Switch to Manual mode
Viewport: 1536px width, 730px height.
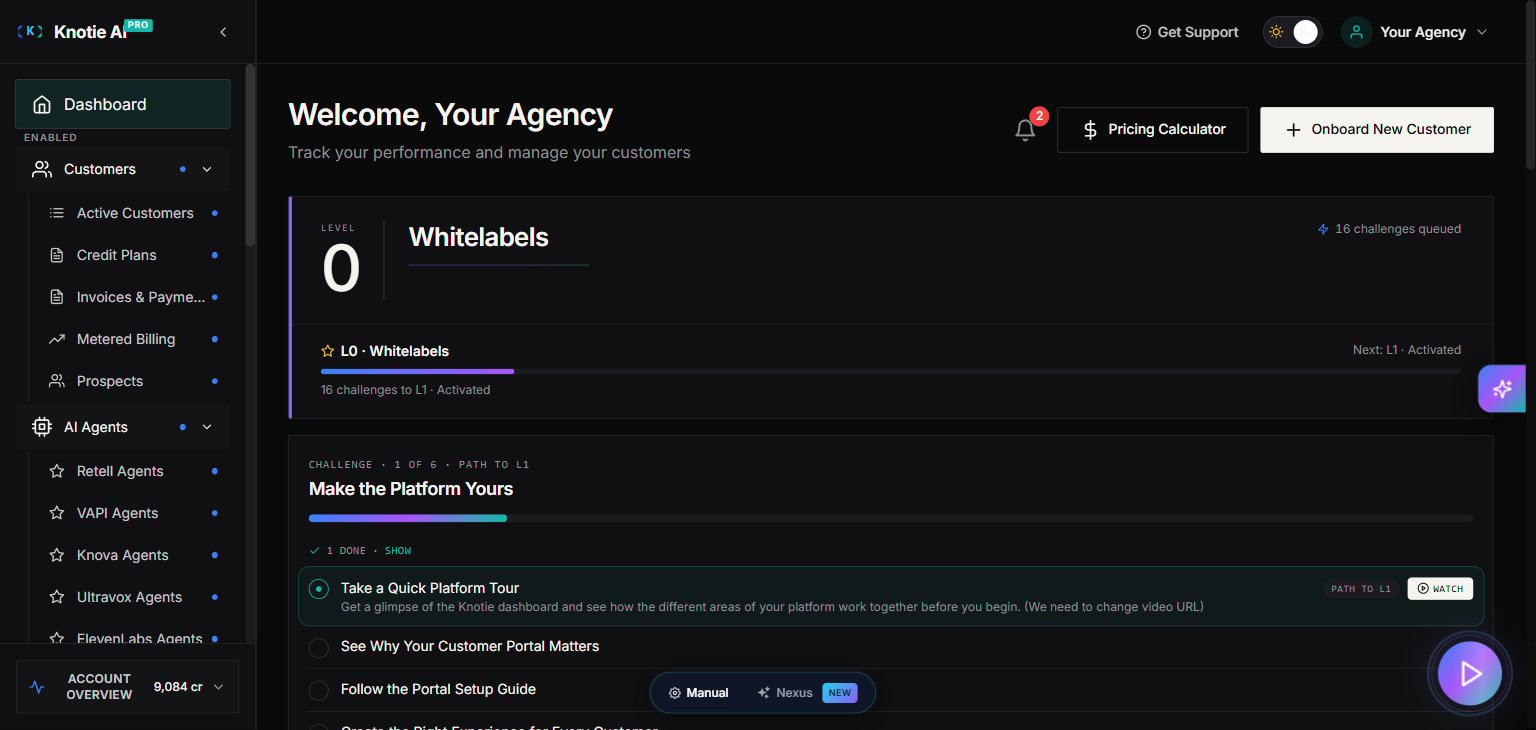[x=699, y=693]
